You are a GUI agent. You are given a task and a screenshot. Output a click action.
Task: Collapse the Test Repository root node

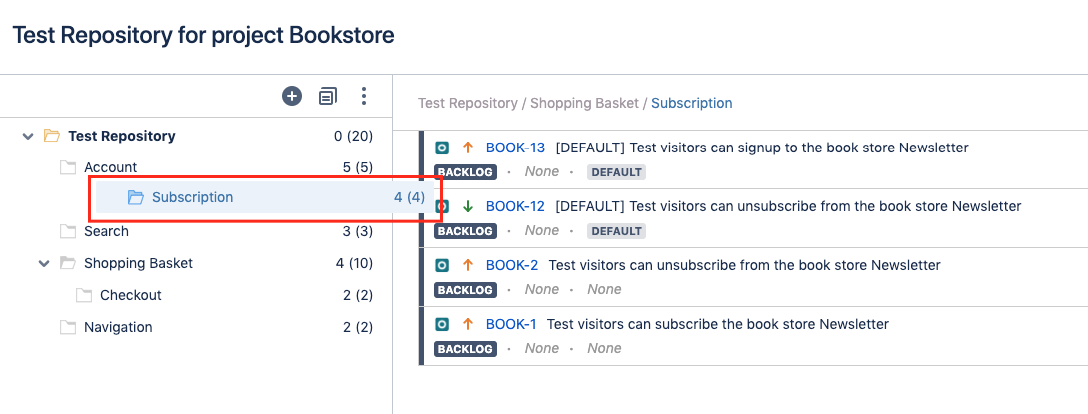pos(28,137)
